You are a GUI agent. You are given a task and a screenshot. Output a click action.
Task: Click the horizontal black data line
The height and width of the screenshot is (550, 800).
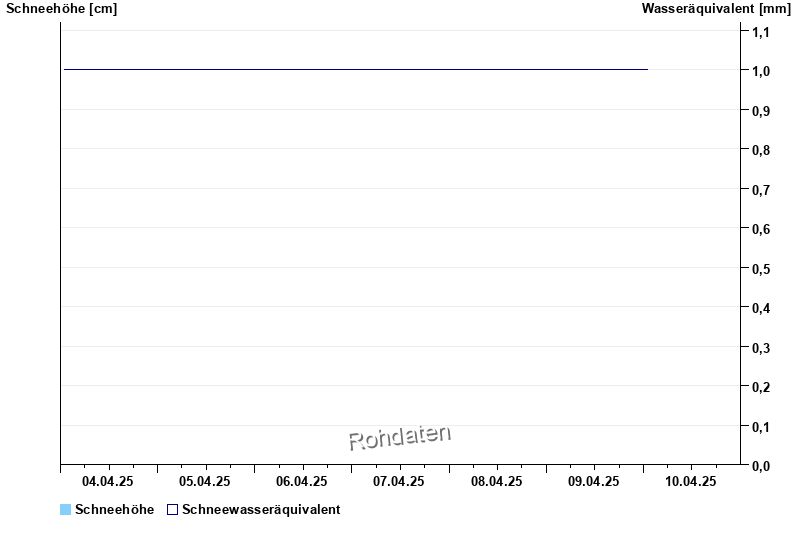pos(355,69)
